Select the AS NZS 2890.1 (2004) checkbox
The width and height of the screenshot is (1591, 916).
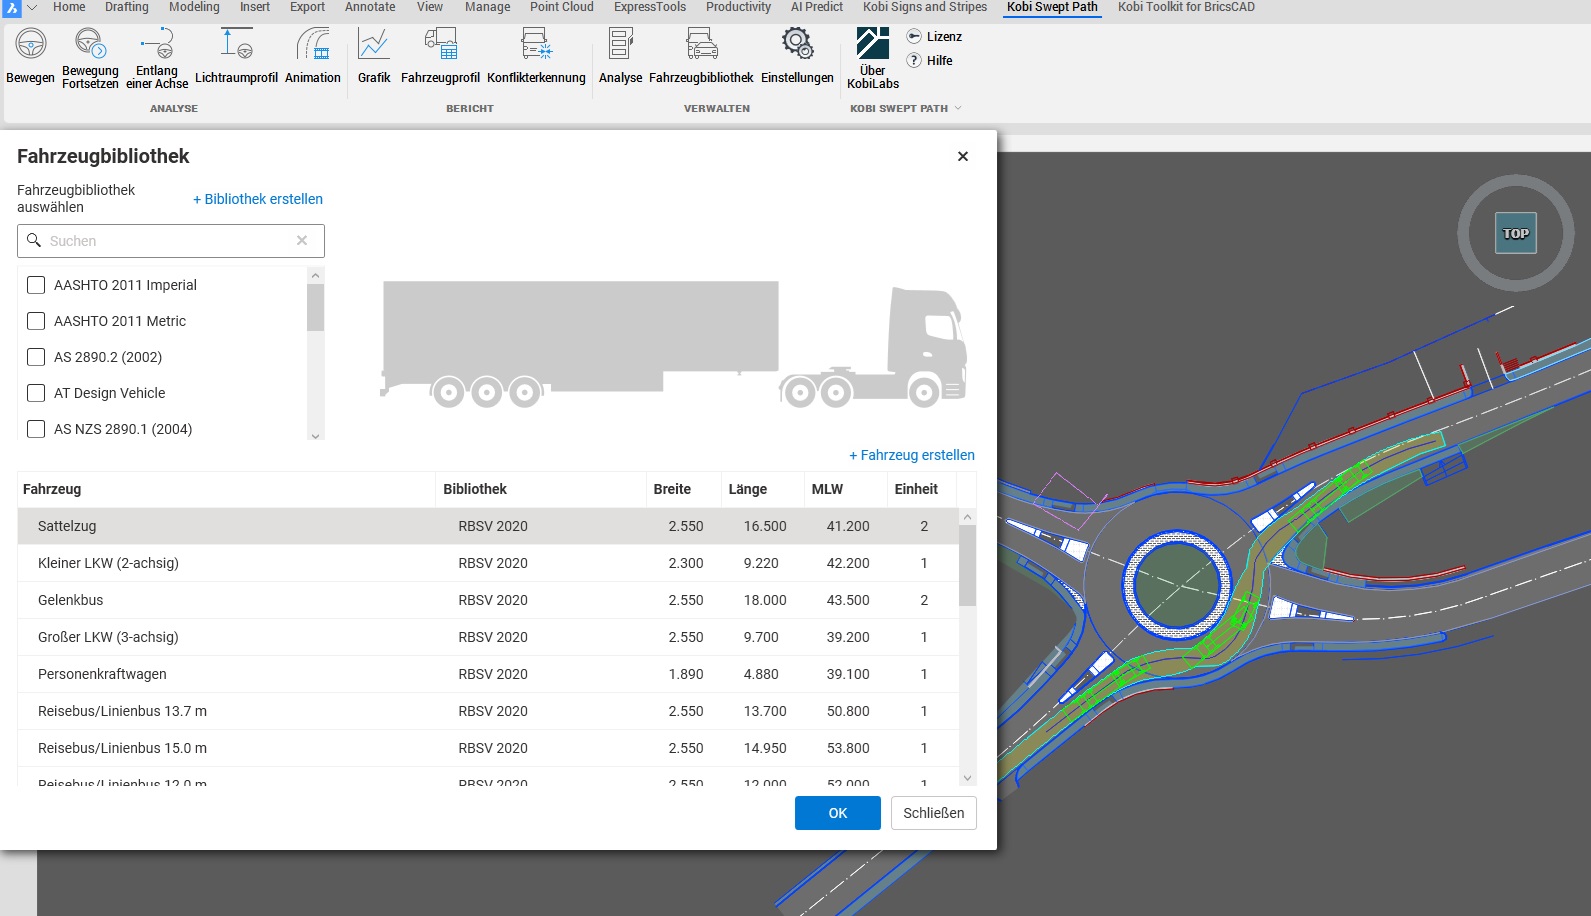tap(36, 429)
